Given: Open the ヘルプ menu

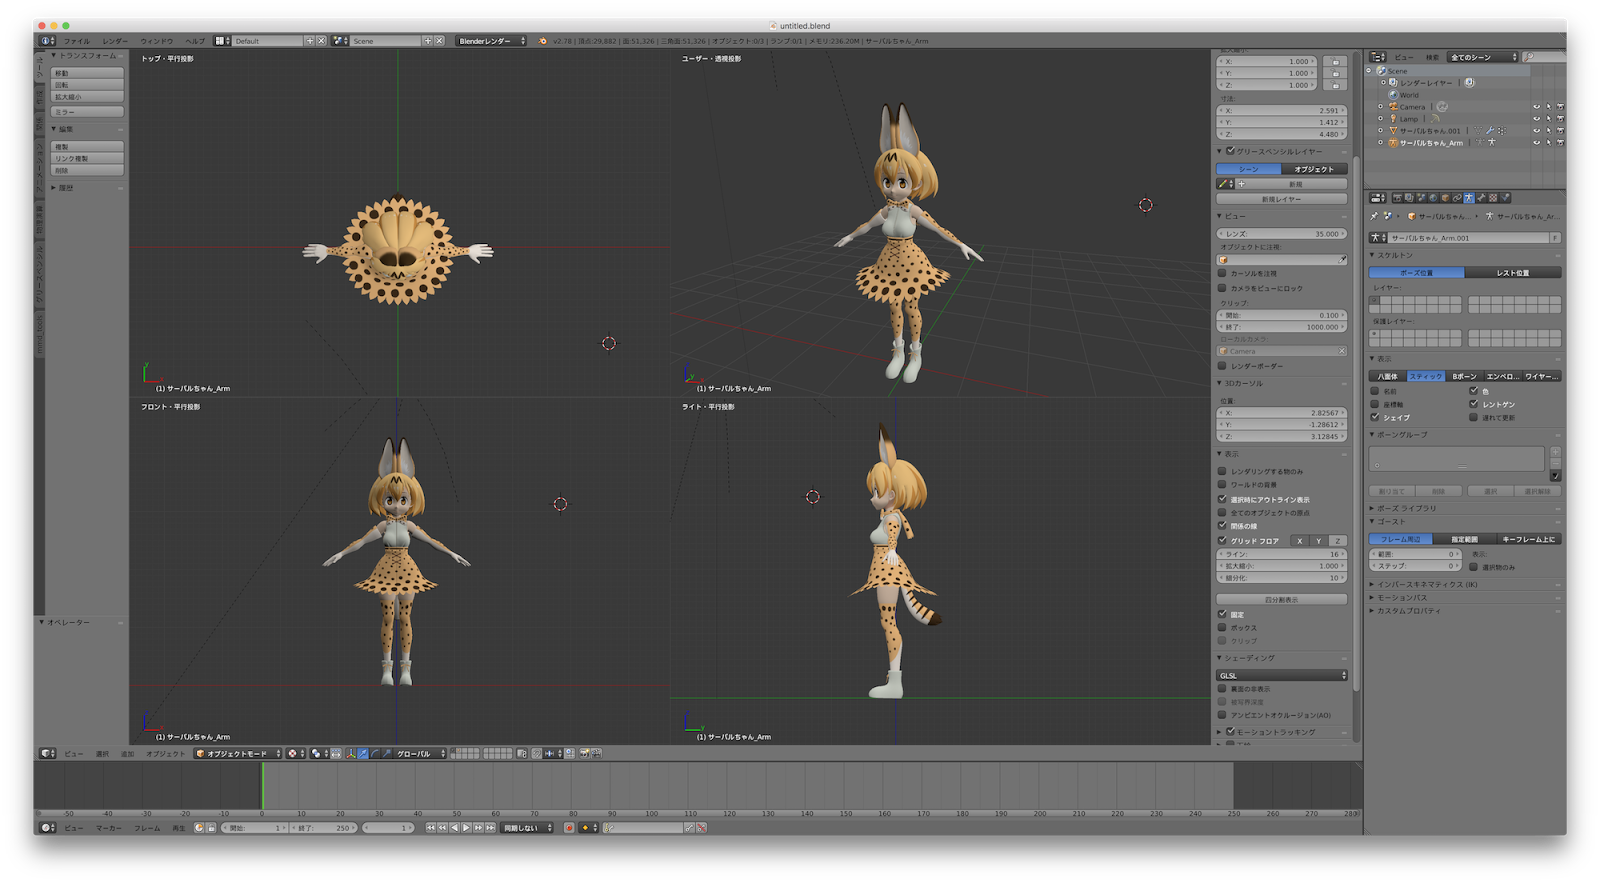Looking at the screenshot, I should (195, 41).
